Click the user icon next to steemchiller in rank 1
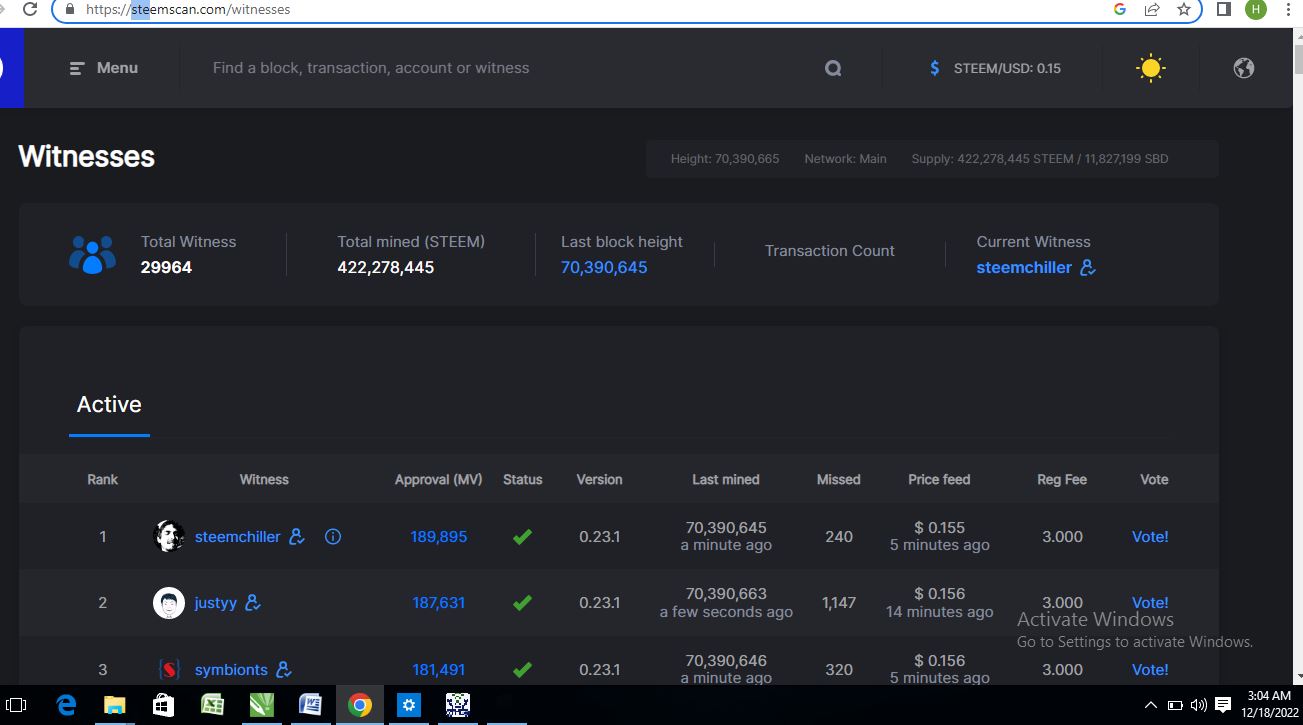 tap(297, 537)
